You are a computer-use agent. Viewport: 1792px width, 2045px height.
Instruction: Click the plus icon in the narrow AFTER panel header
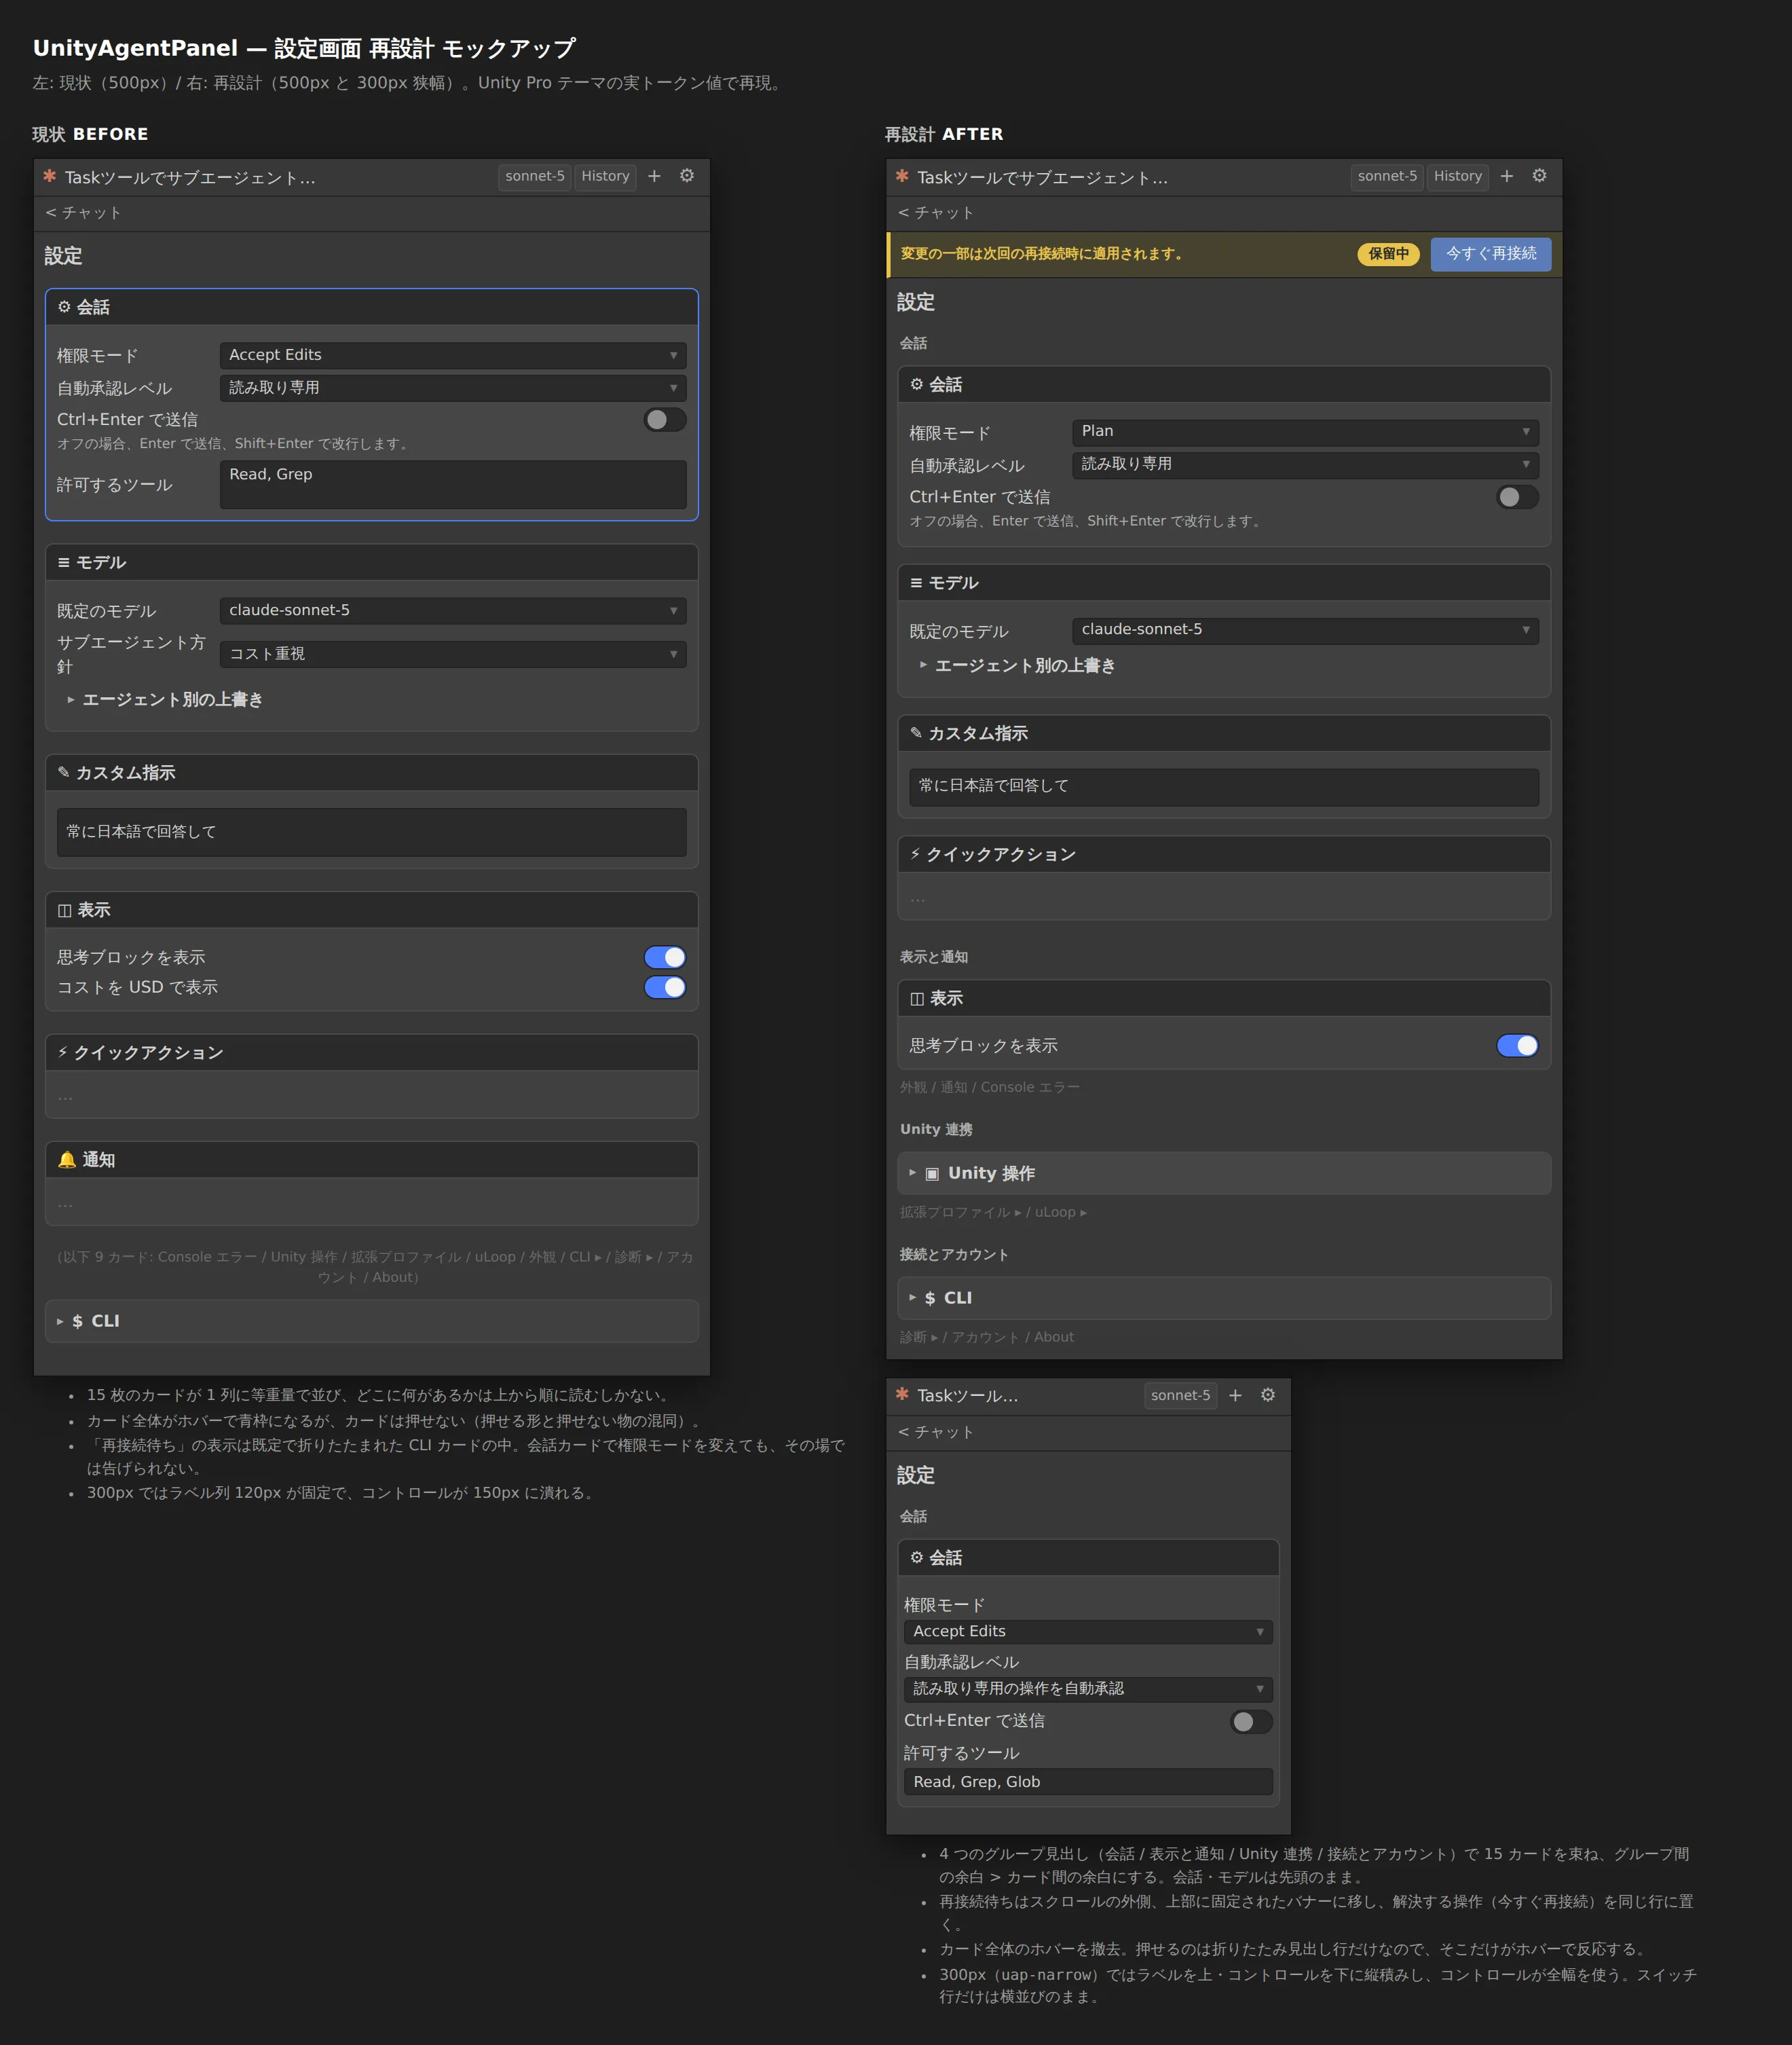1235,1395
